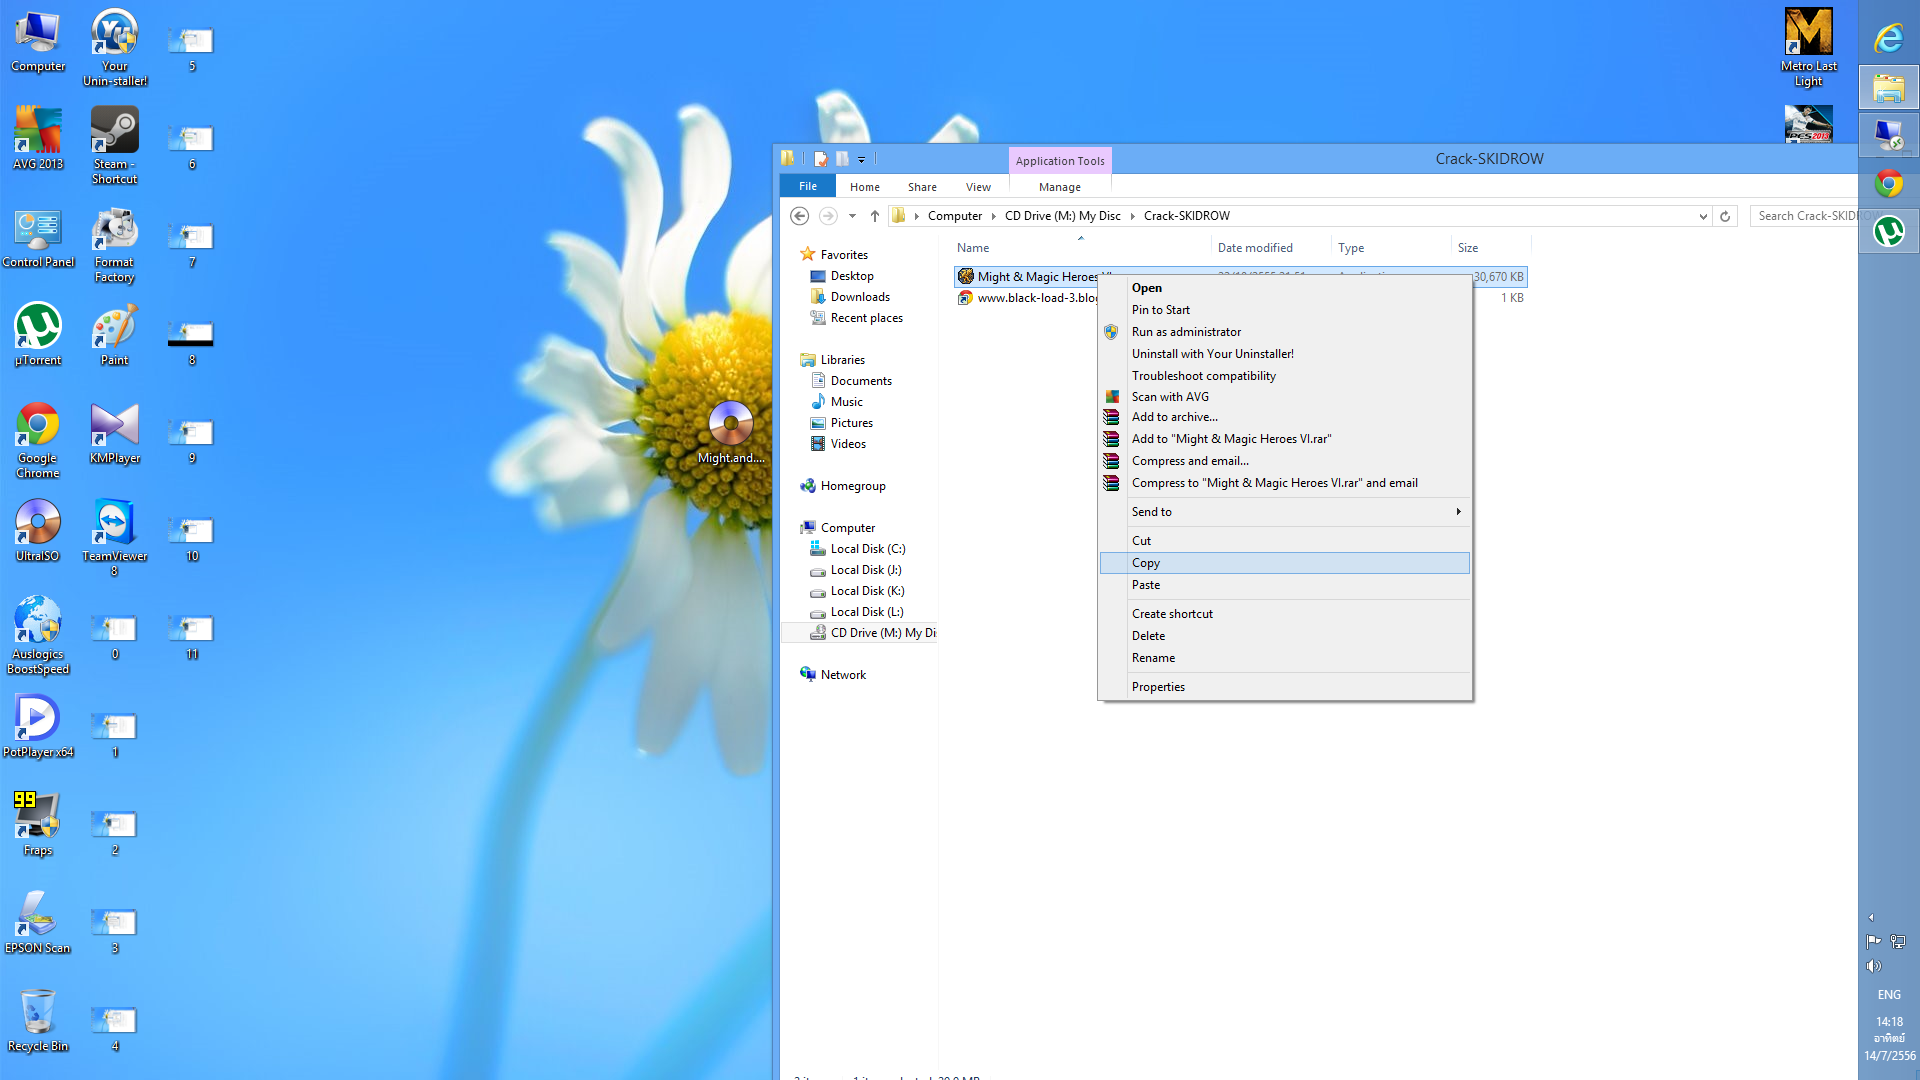1920x1080 pixels.
Task: Open address bar history dropdown
Action: click(1703, 216)
